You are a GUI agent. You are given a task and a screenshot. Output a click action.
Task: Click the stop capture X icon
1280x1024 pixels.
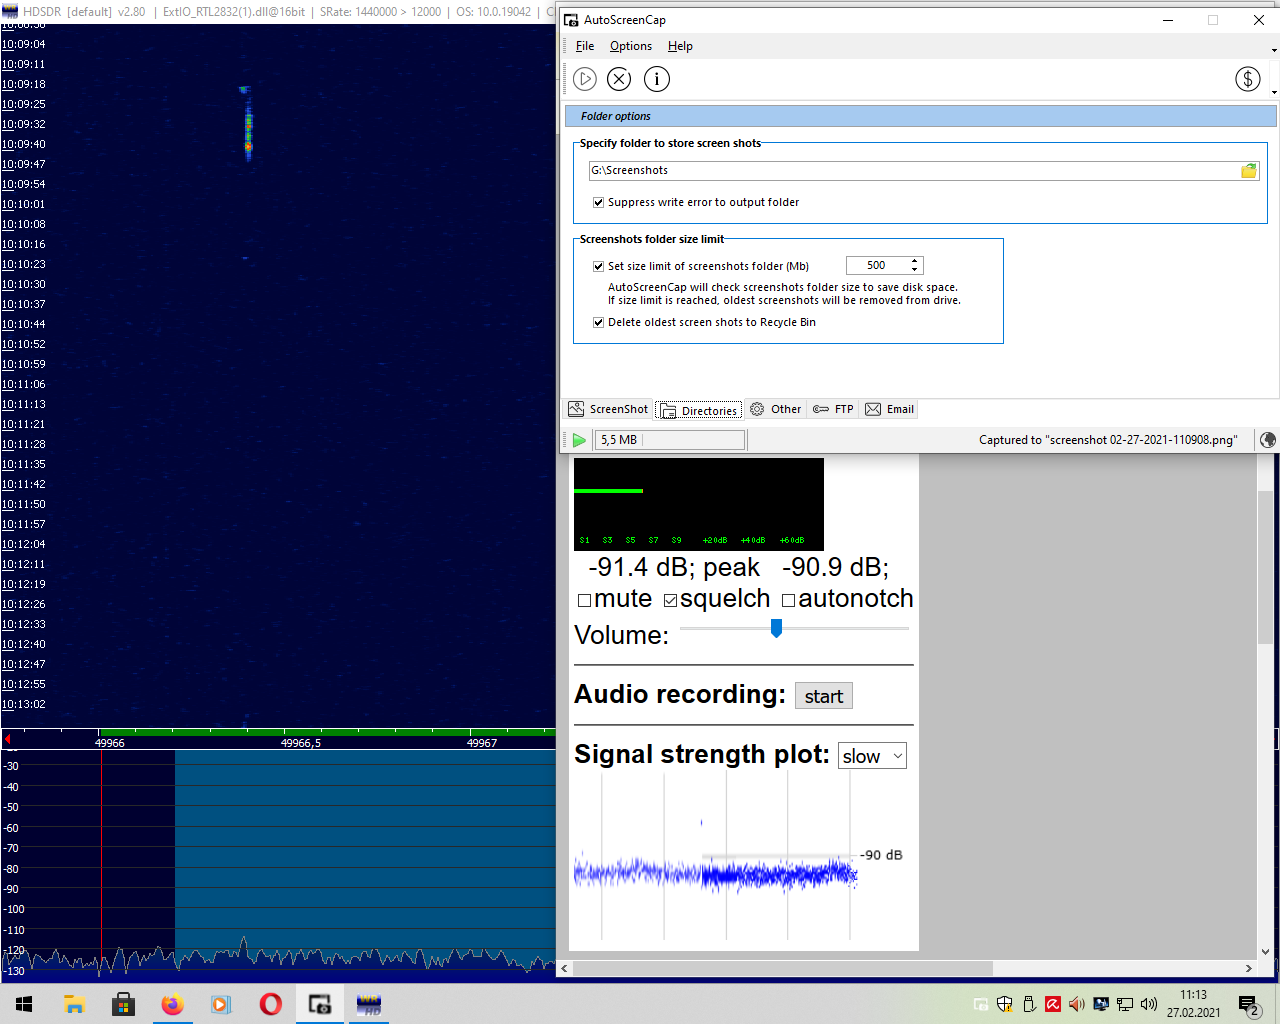[x=619, y=79]
